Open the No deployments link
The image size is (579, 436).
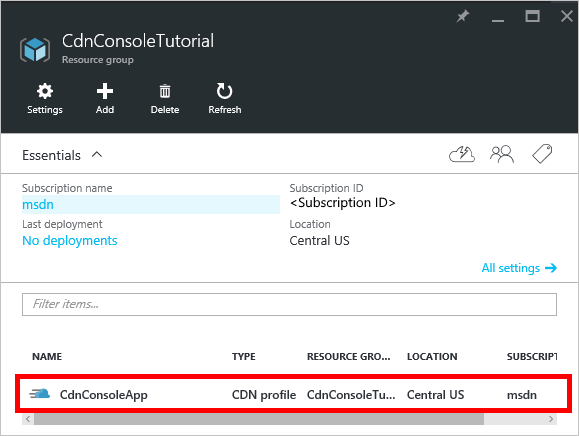click(x=70, y=241)
